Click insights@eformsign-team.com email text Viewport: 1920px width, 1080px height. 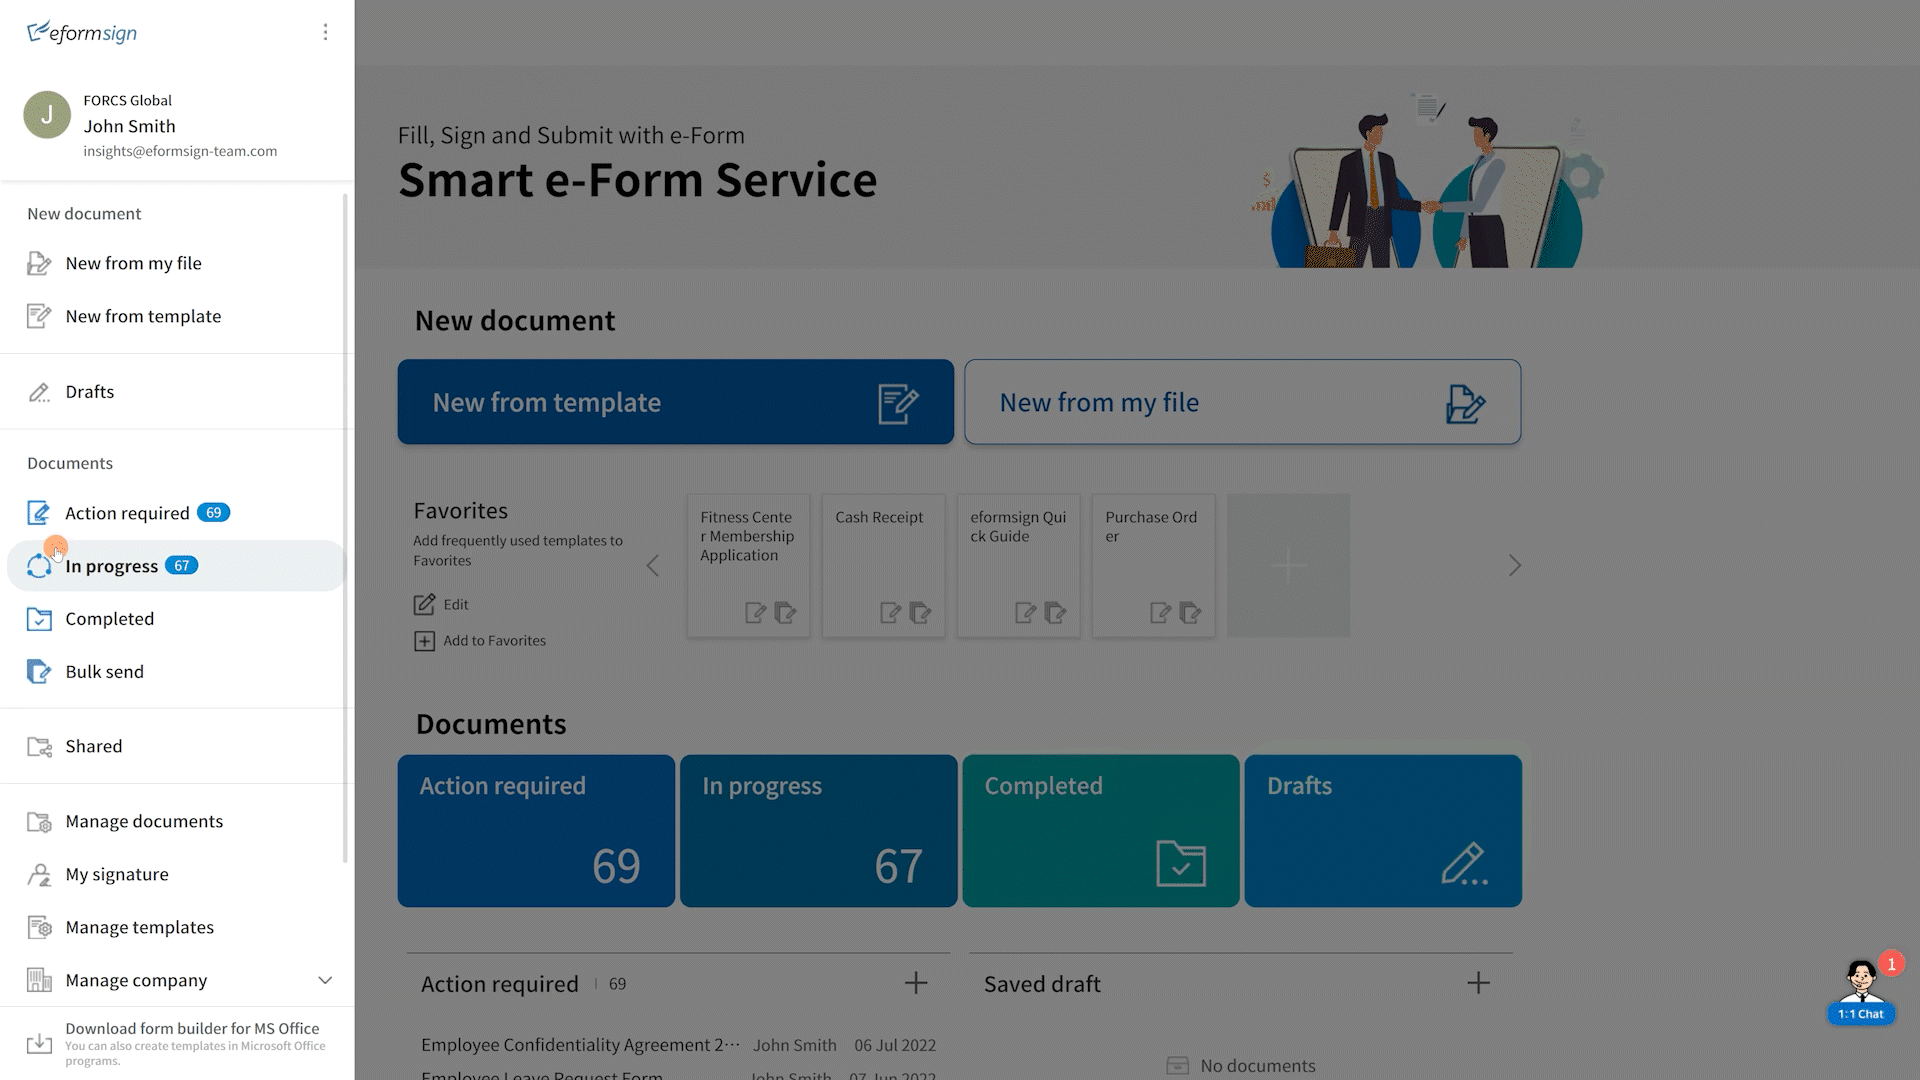click(x=180, y=151)
